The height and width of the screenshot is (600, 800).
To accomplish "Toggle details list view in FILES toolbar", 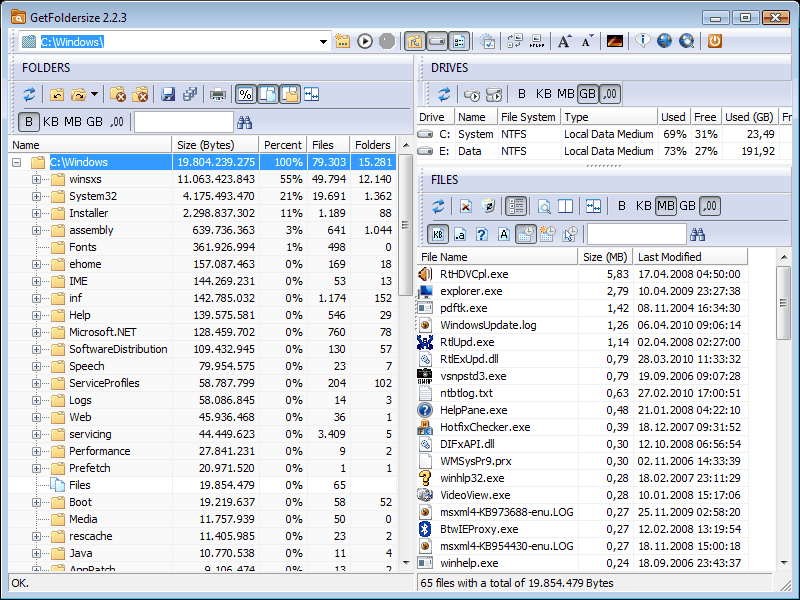I will tap(516, 206).
